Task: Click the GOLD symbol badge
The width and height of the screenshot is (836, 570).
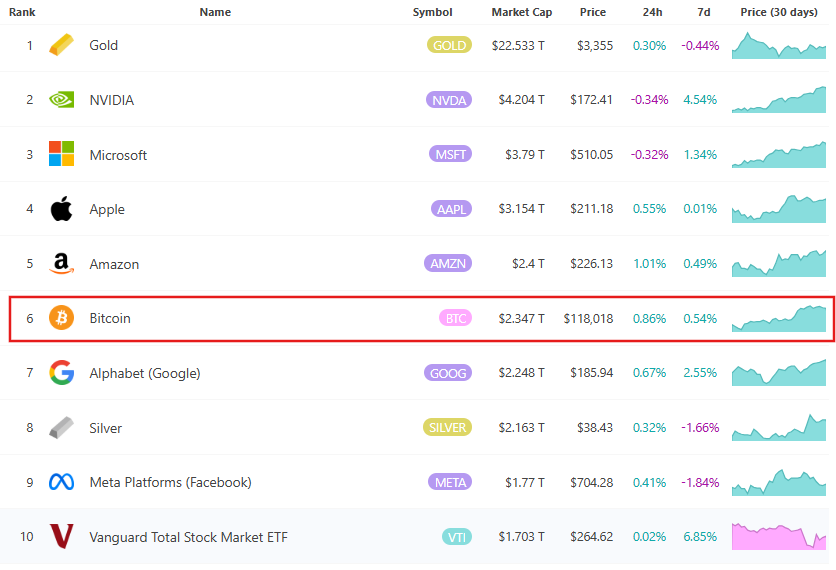Action: 449,45
